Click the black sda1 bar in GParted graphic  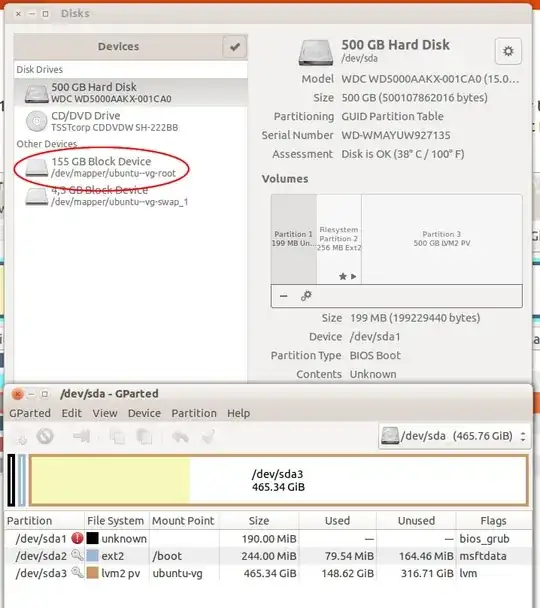tap(12, 480)
